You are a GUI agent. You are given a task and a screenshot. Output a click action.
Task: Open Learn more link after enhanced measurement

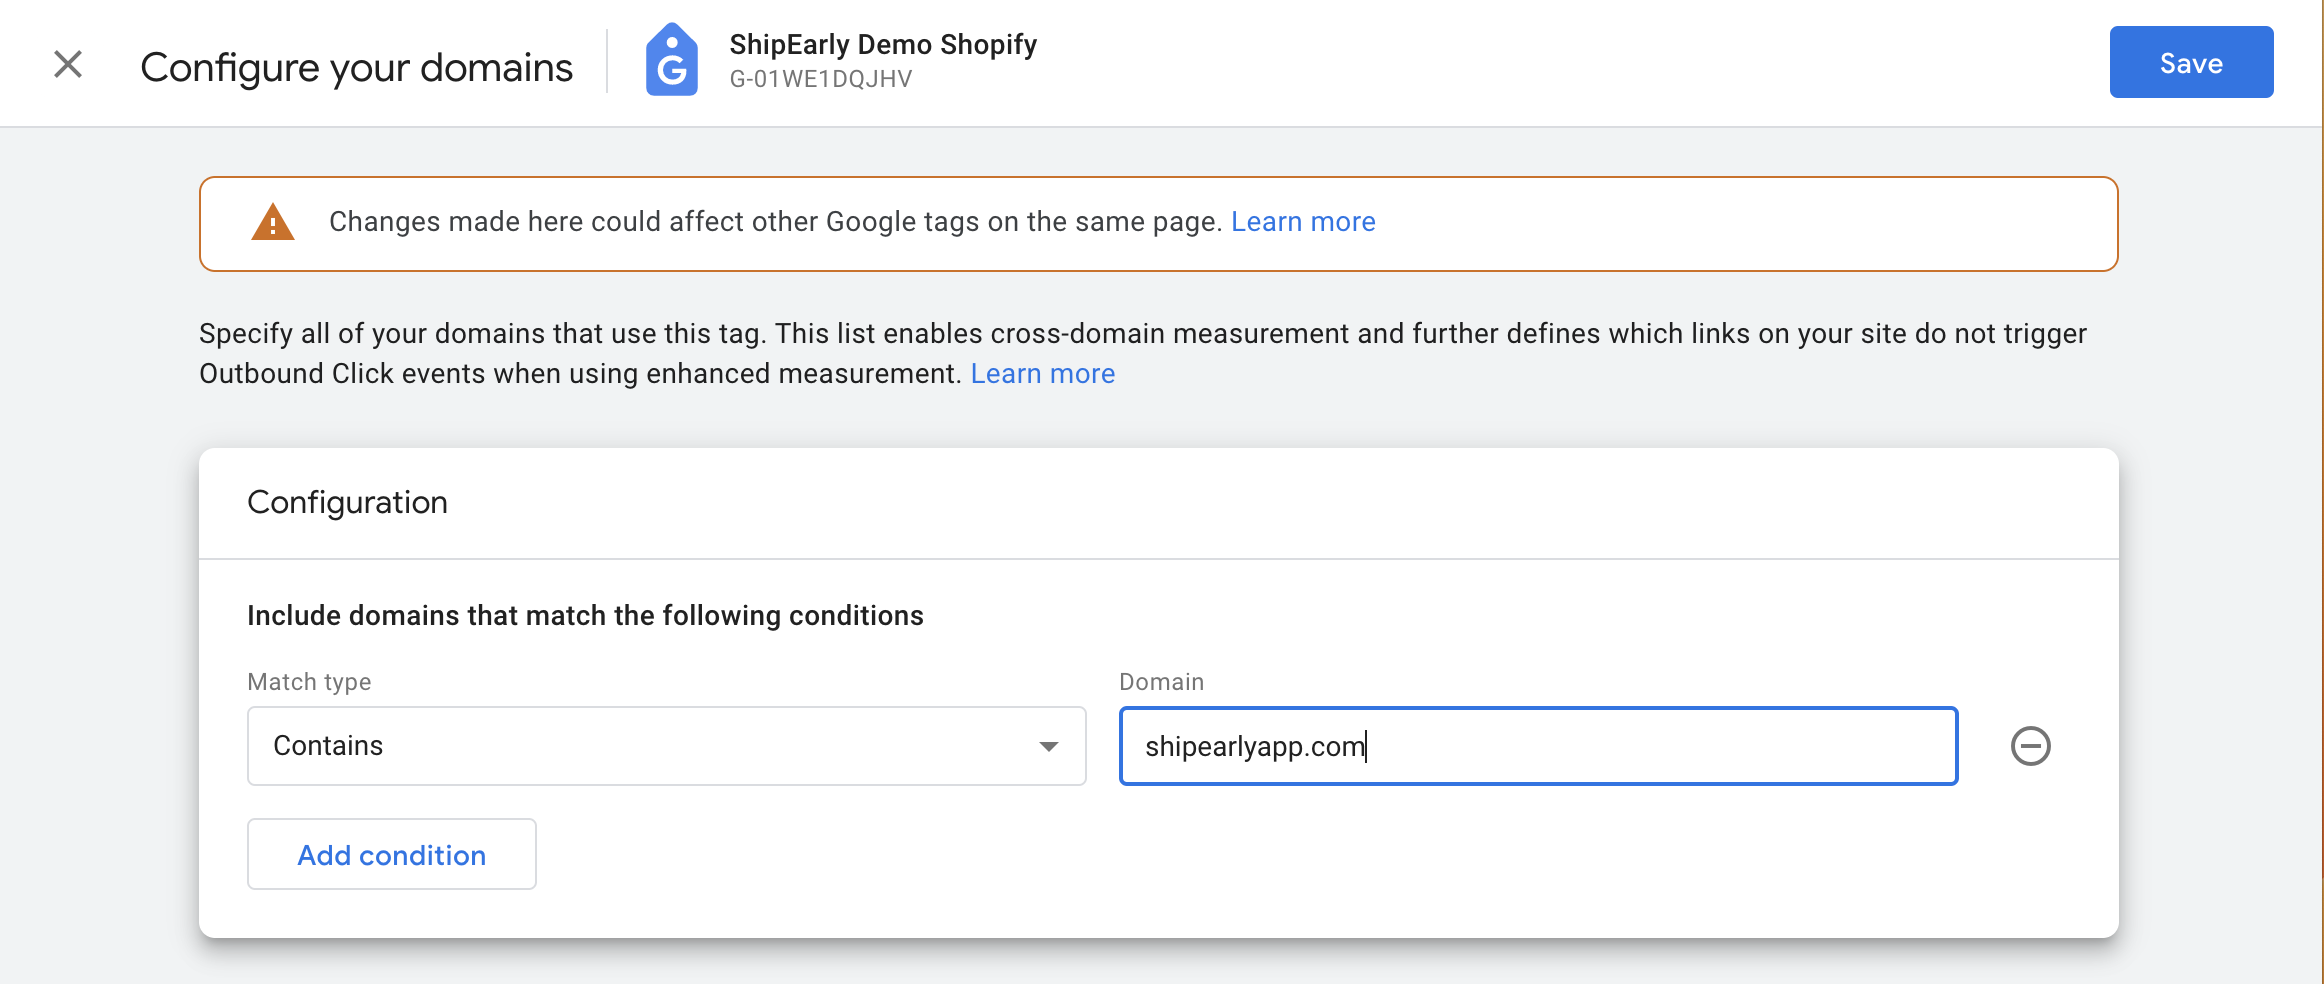pyautogui.click(x=1043, y=374)
